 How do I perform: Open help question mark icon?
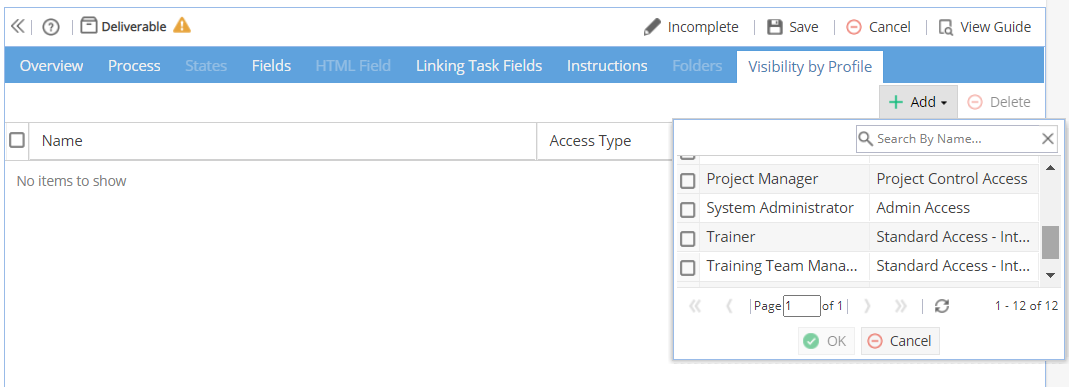(51, 27)
